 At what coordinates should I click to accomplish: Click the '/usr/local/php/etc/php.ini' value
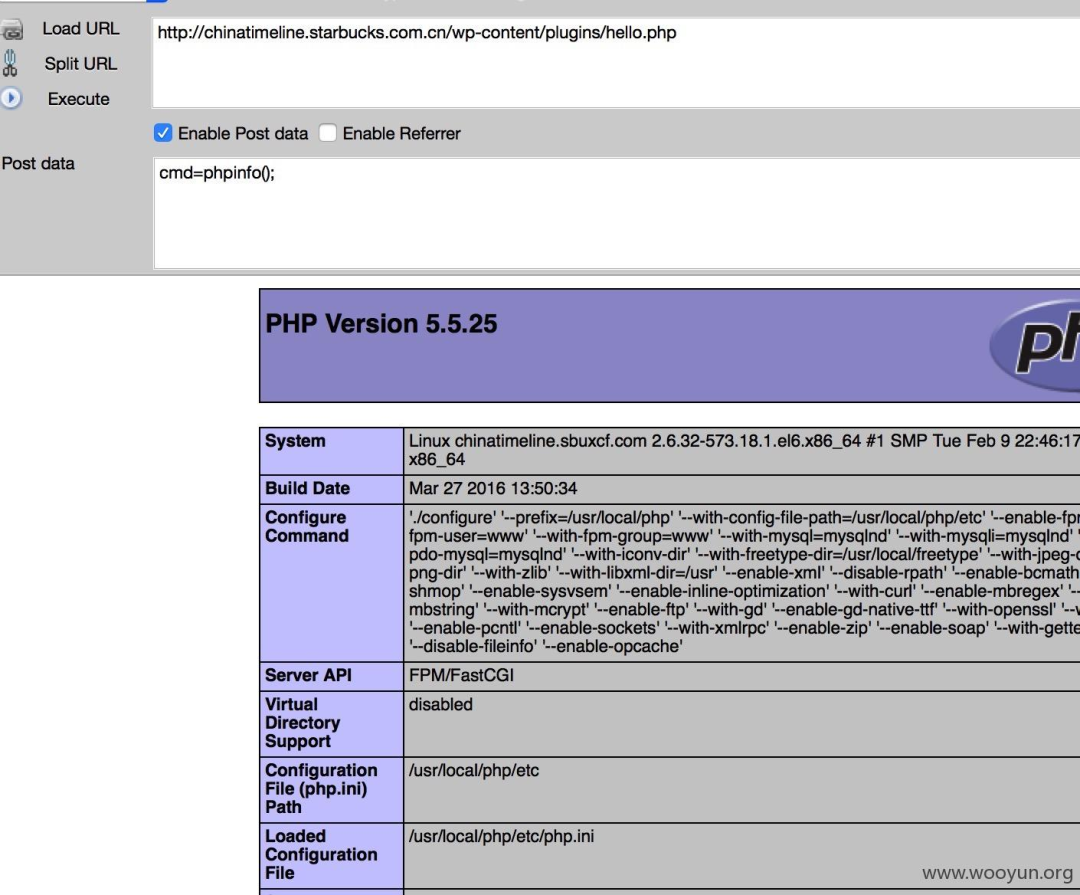pyautogui.click(x=501, y=836)
